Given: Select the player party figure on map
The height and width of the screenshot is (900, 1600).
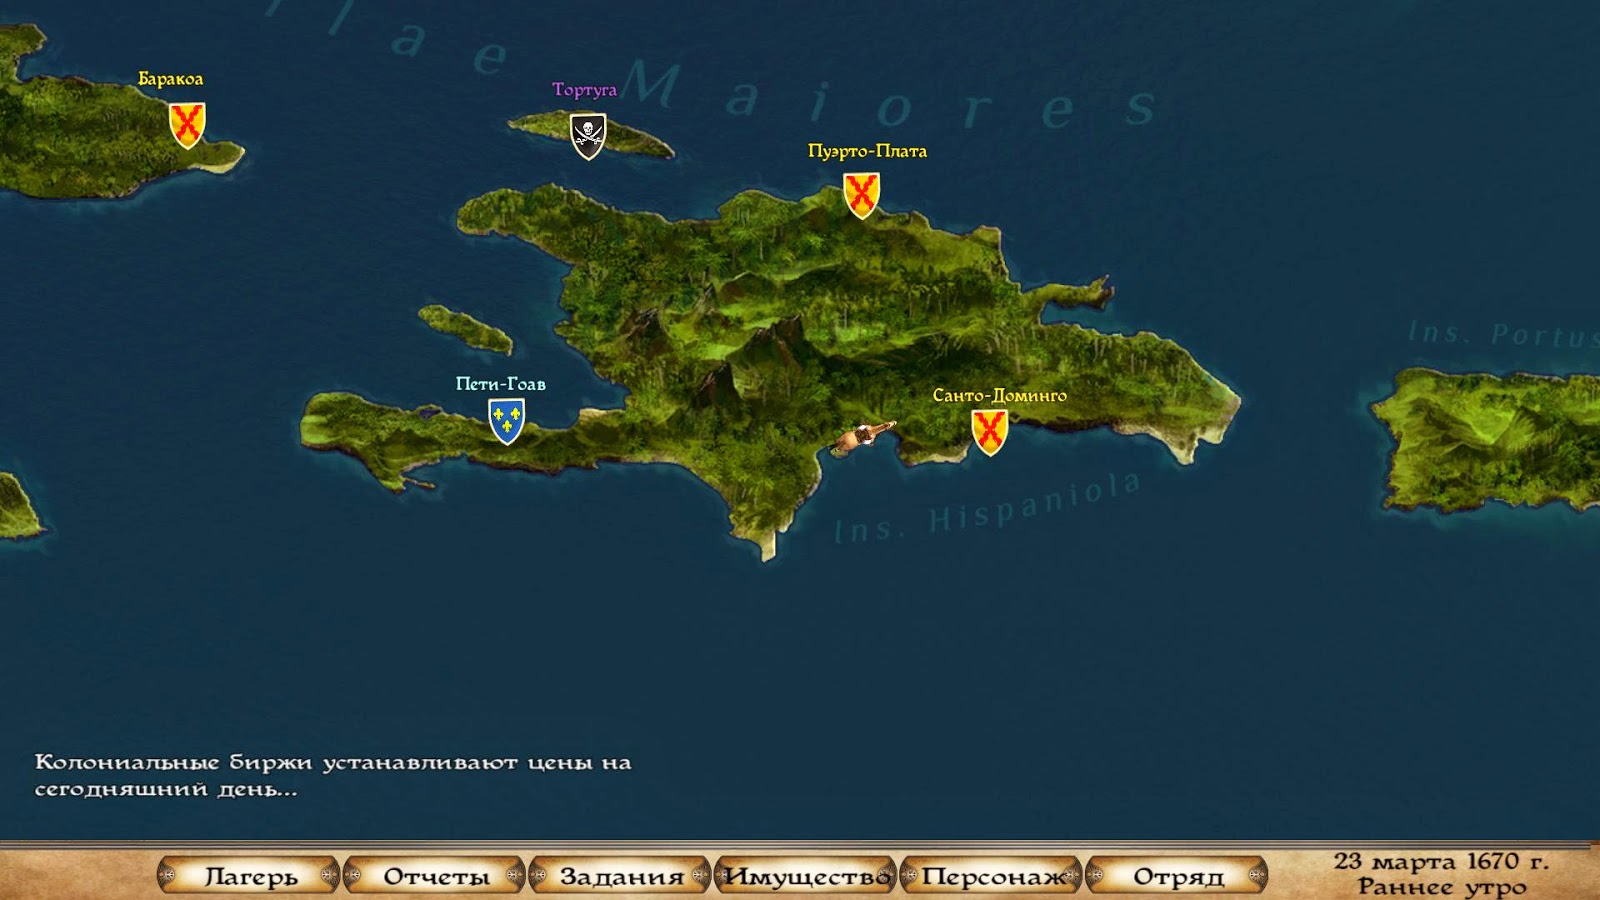Looking at the screenshot, I should coord(862,437).
